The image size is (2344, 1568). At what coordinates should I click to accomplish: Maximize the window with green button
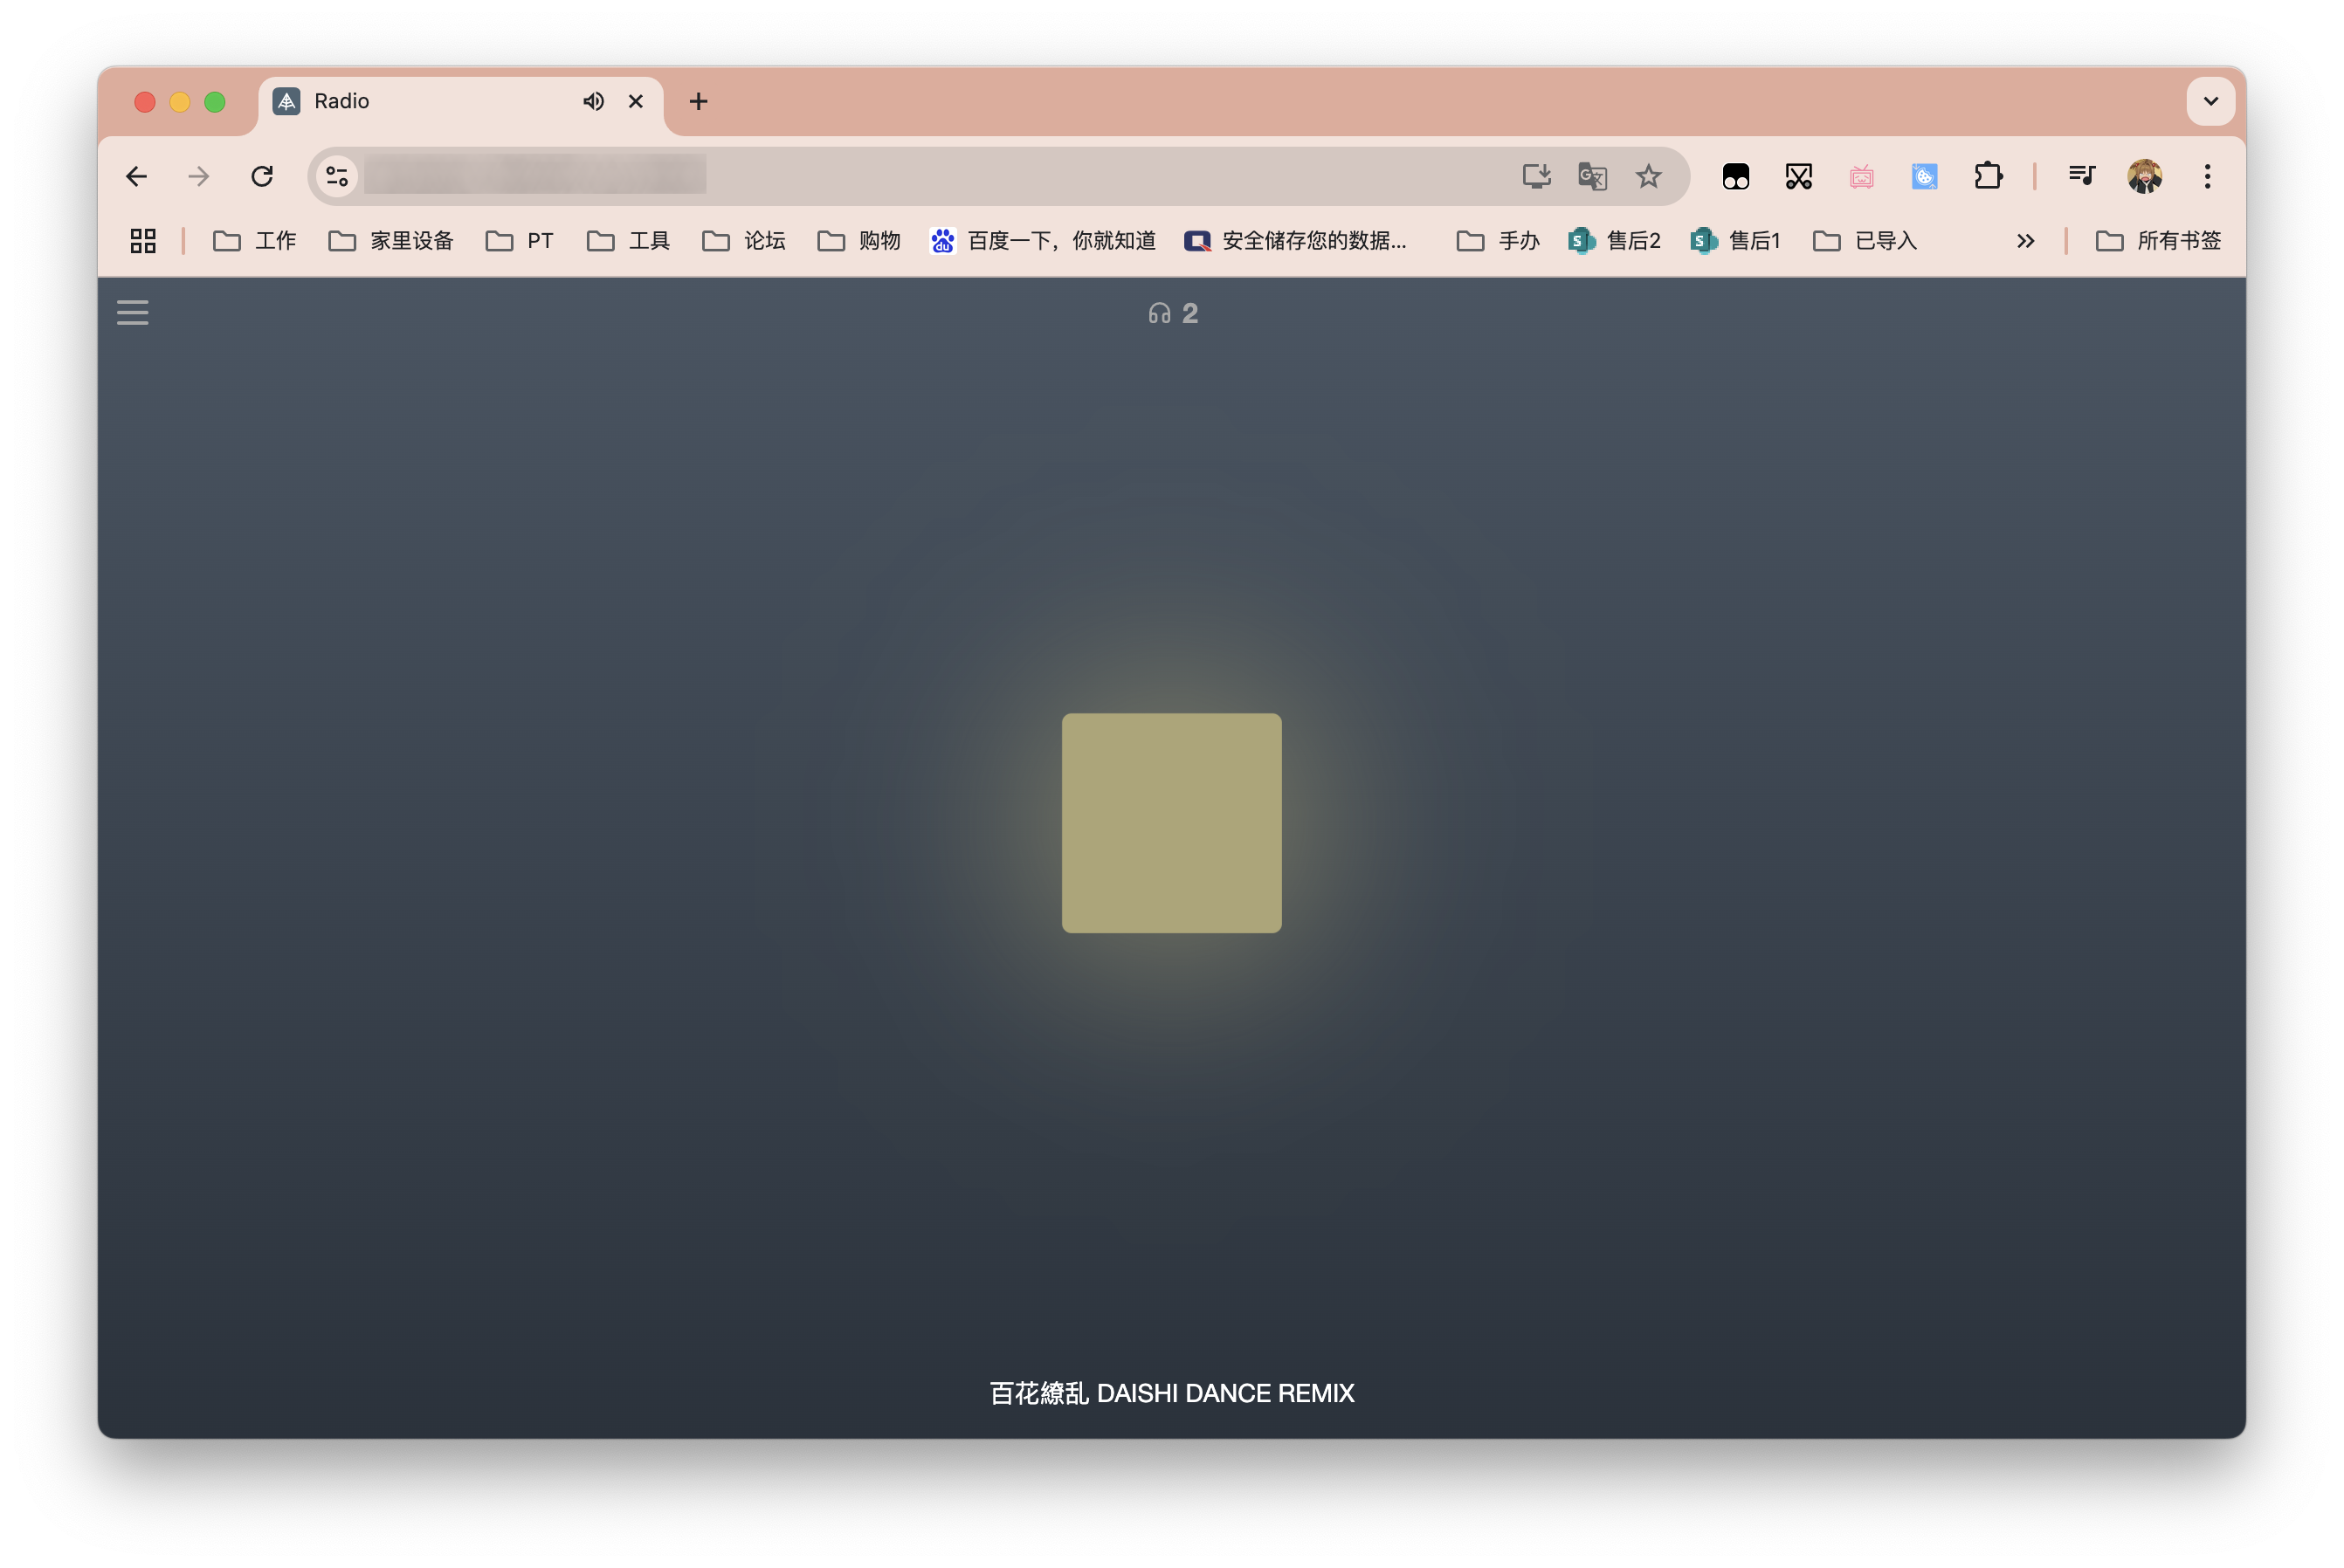tap(215, 102)
